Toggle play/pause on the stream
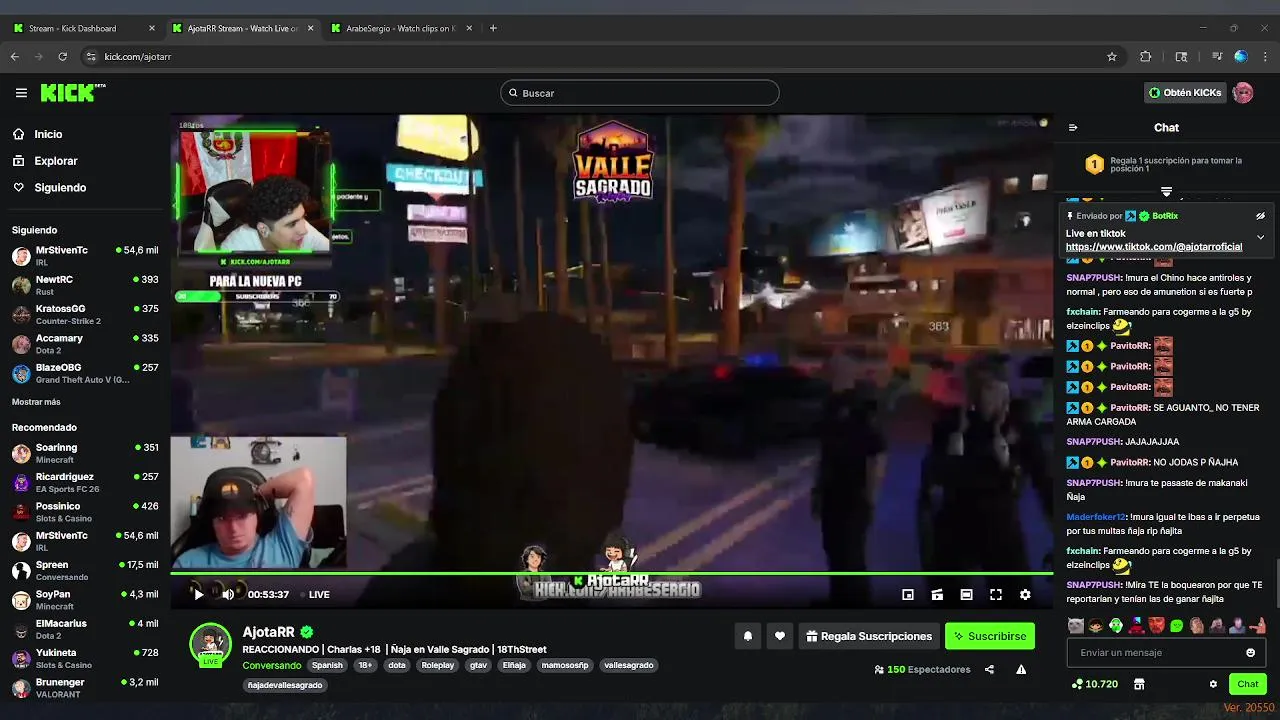Viewport: 1280px width, 720px height. point(198,594)
